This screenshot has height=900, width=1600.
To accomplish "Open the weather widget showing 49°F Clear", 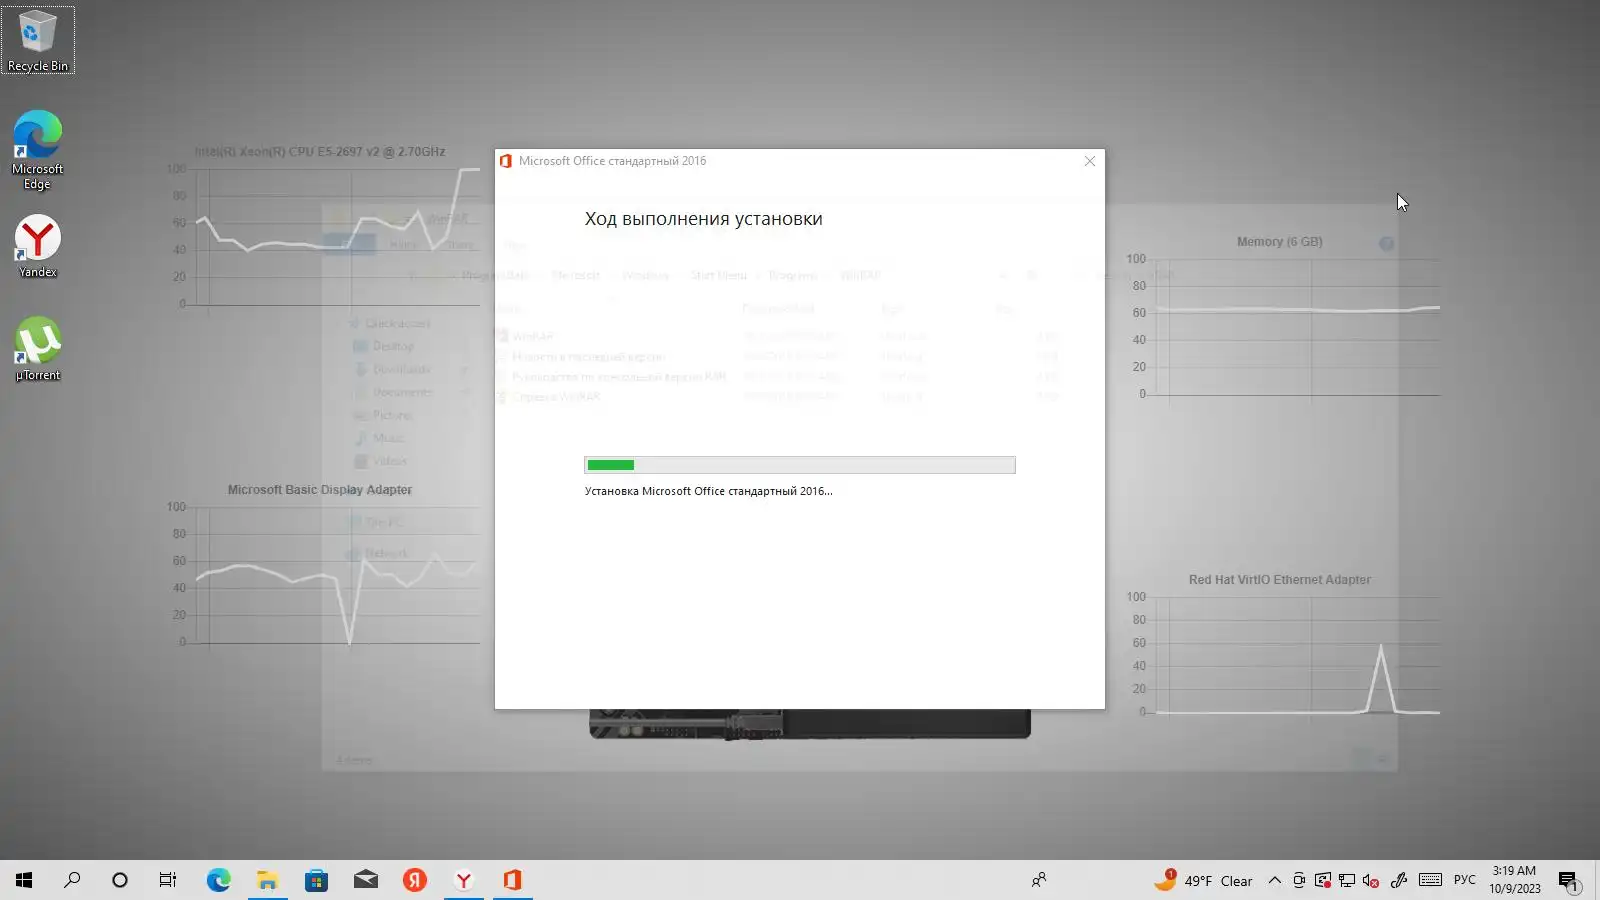I will coord(1202,880).
